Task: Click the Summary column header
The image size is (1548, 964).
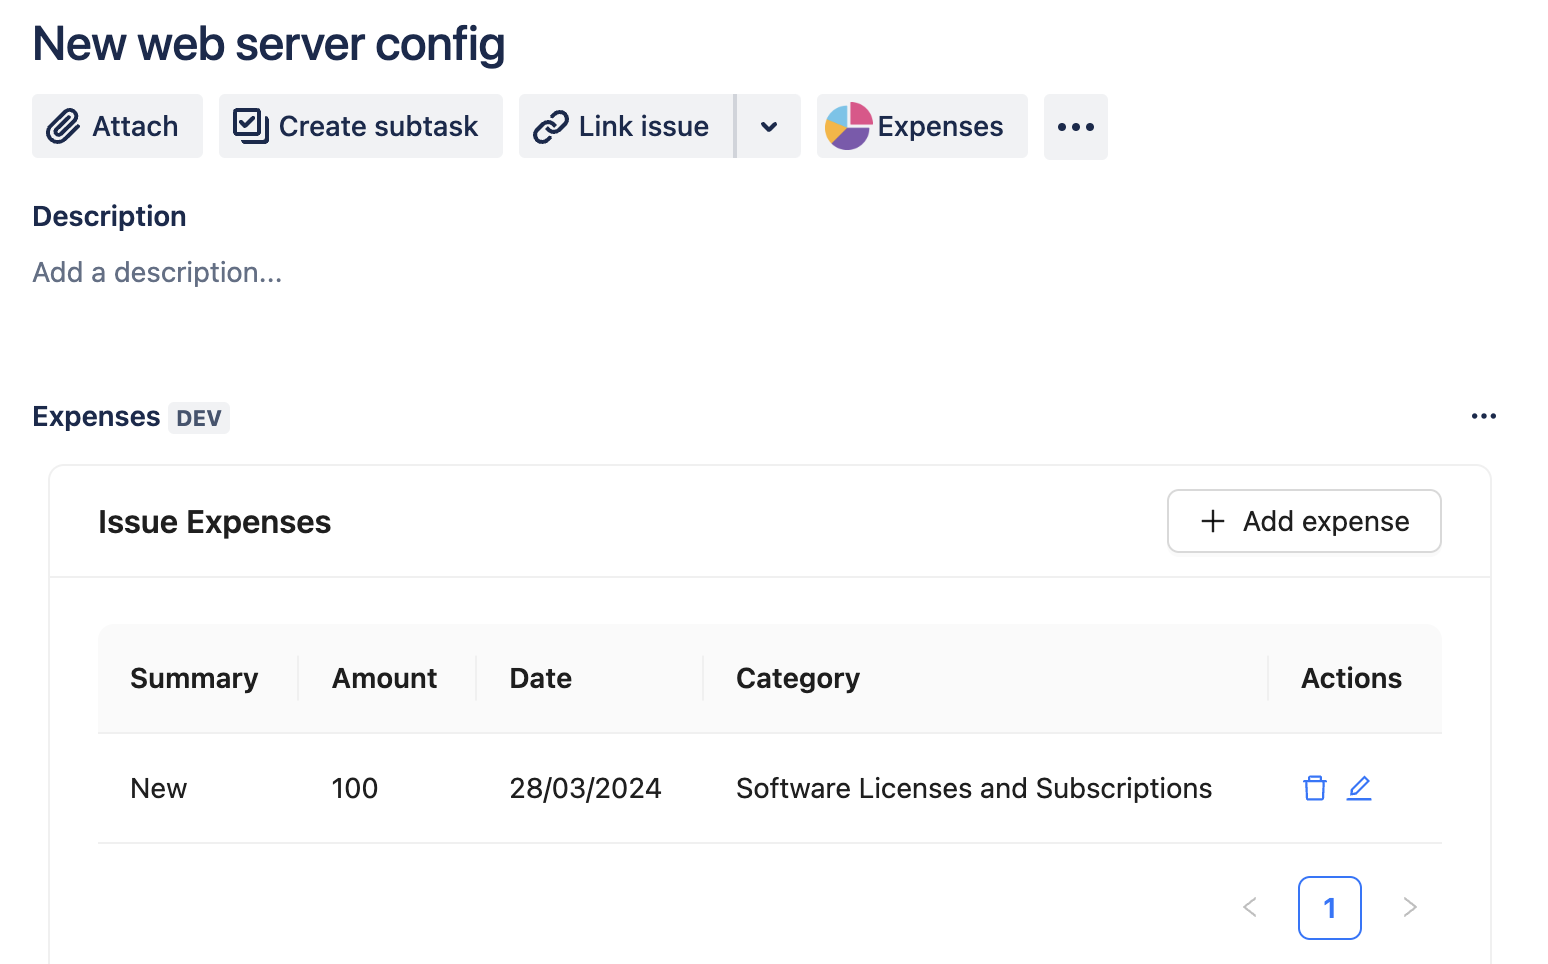Action: tap(194, 679)
